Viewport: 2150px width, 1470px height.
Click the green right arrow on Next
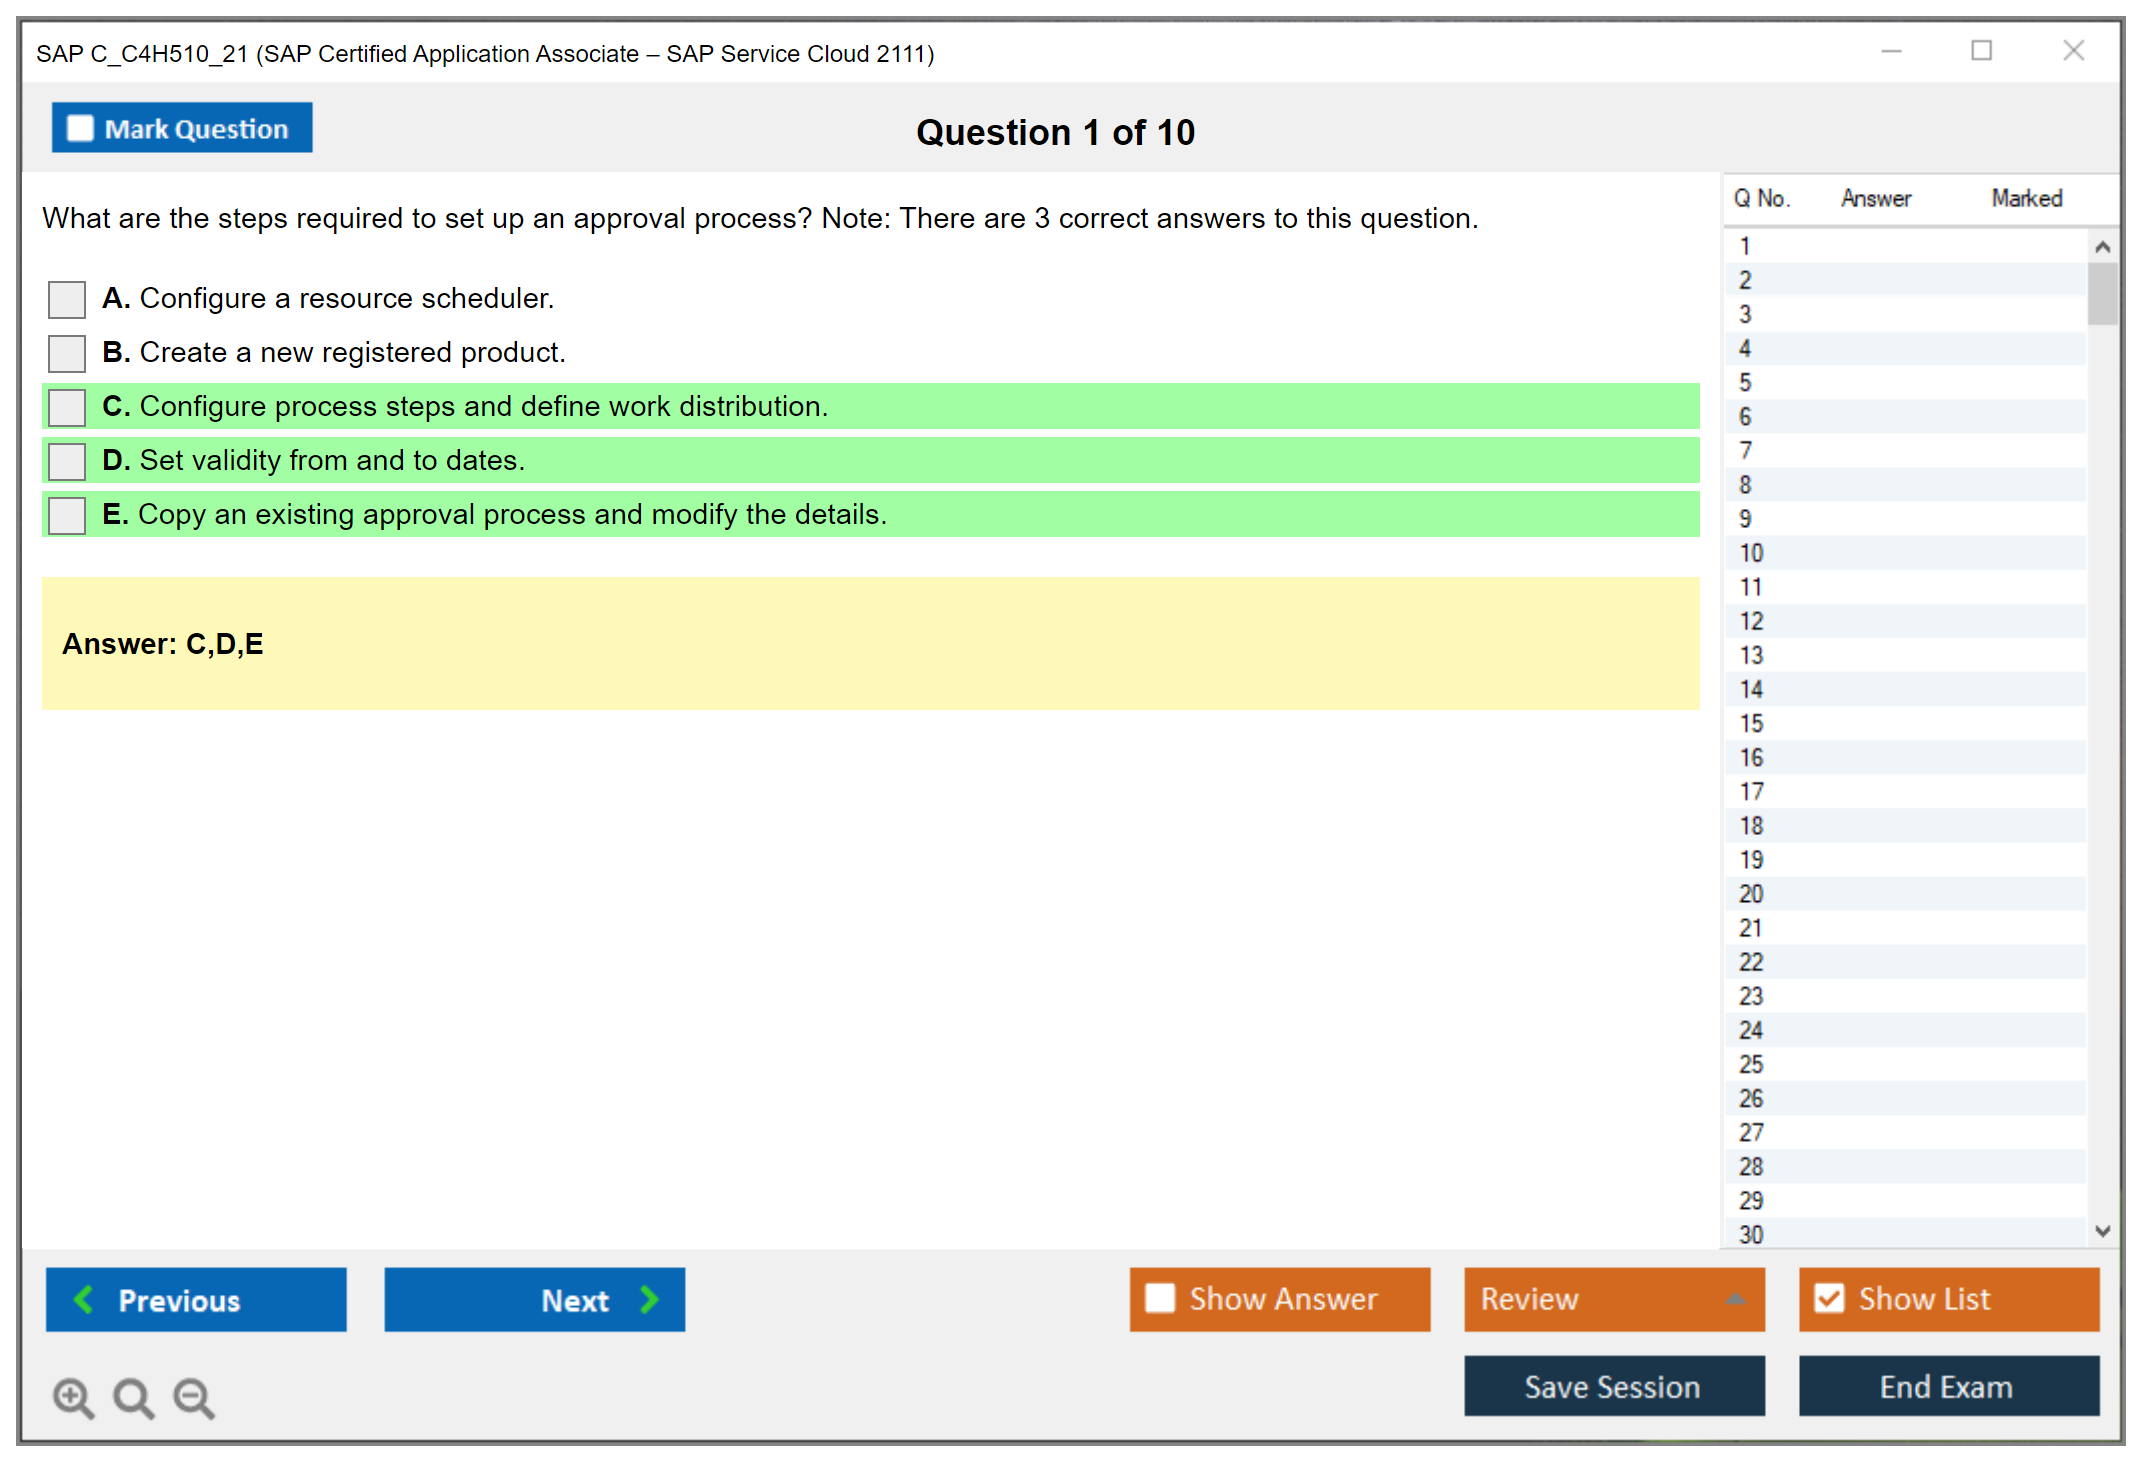tap(649, 1299)
